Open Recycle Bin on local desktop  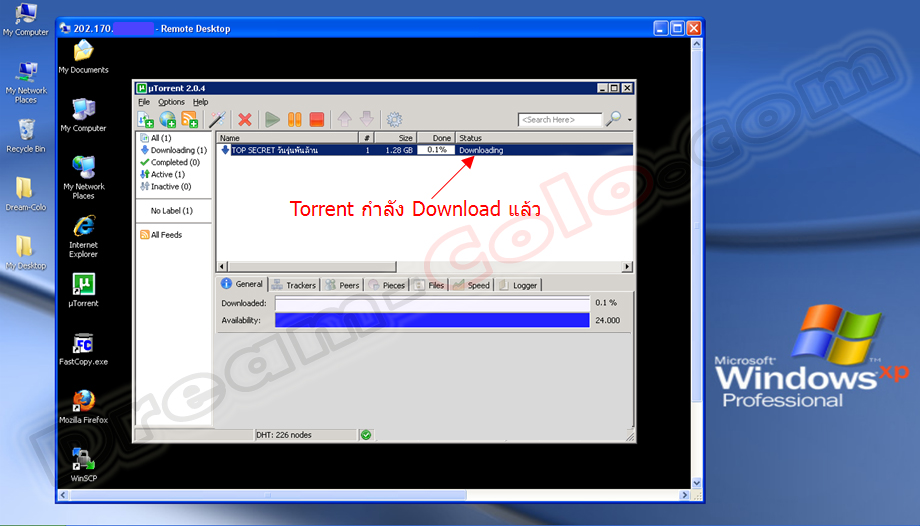[x=26, y=136]
